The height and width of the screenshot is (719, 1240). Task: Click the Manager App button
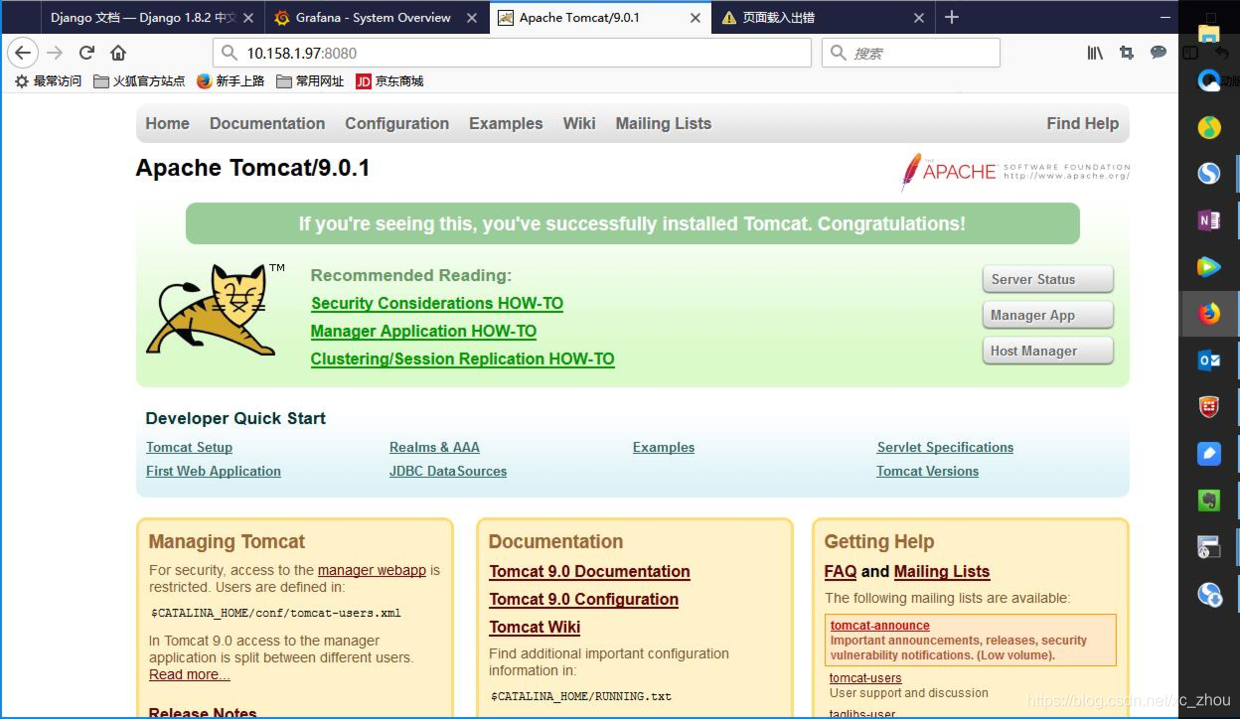1048,315
